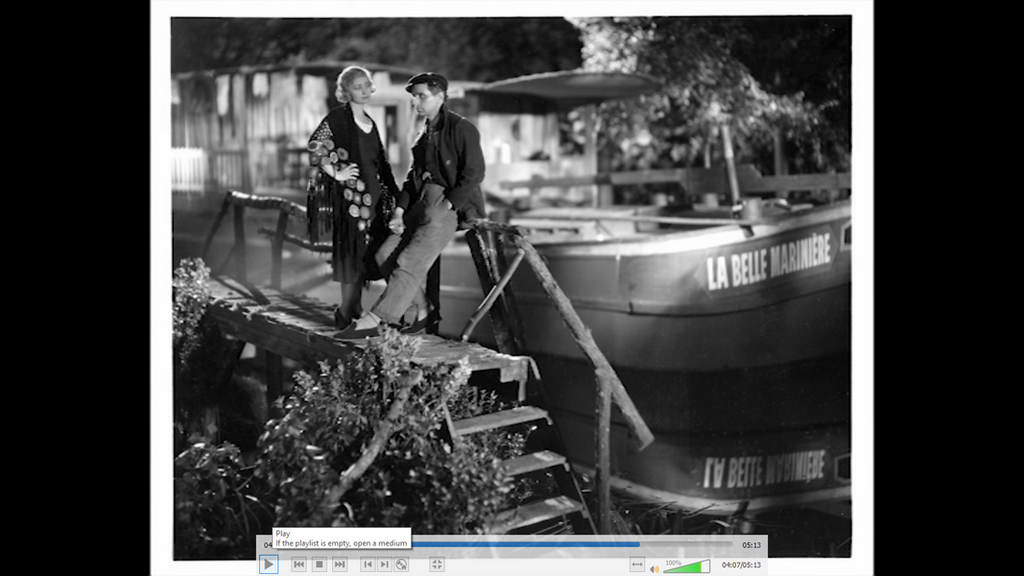Jump to previous media with the rewind-skip button

click(x=298, y=565)
